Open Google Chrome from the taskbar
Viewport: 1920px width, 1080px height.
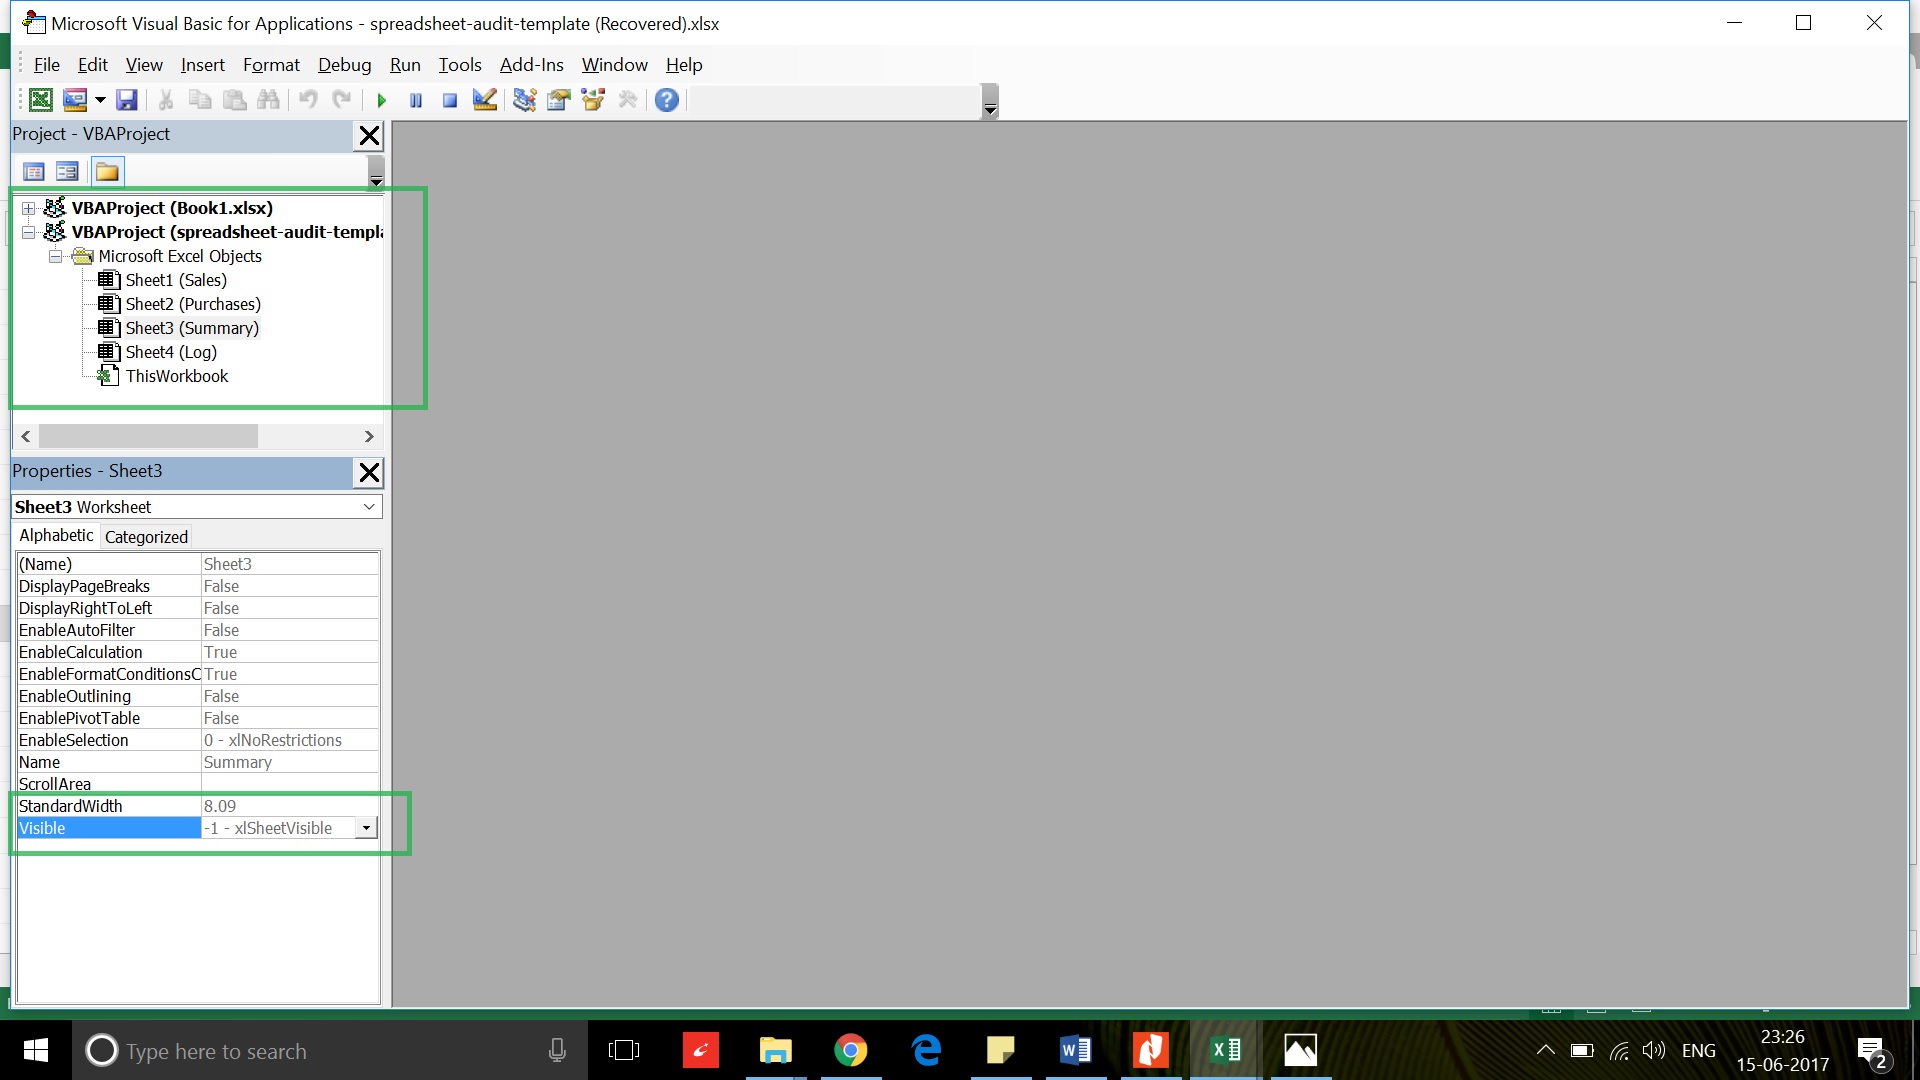pos(850,1050)
